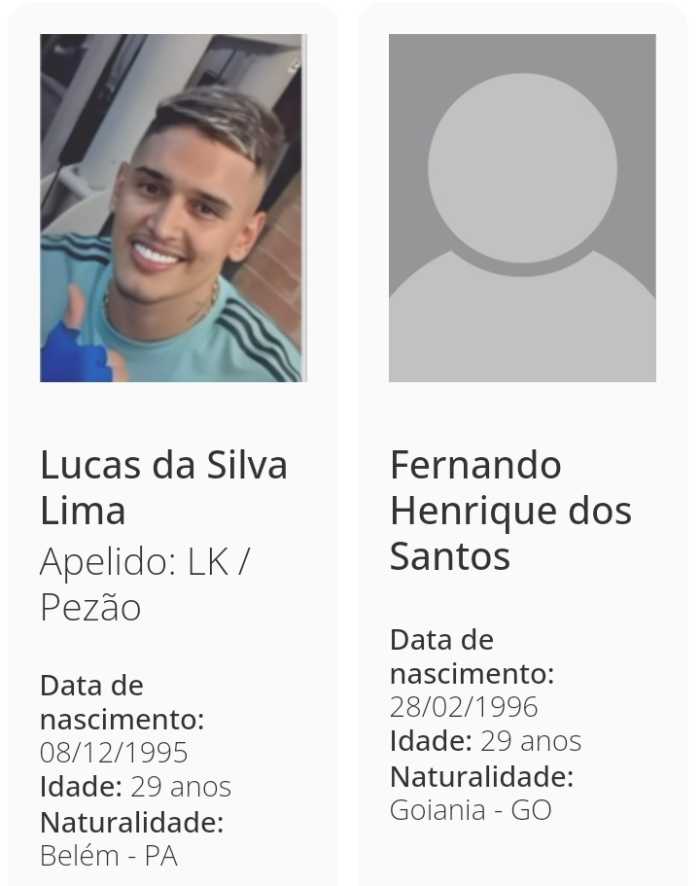Click the word Santos in Fernando's name
This screenshot has width=700, height=886.
450,557
